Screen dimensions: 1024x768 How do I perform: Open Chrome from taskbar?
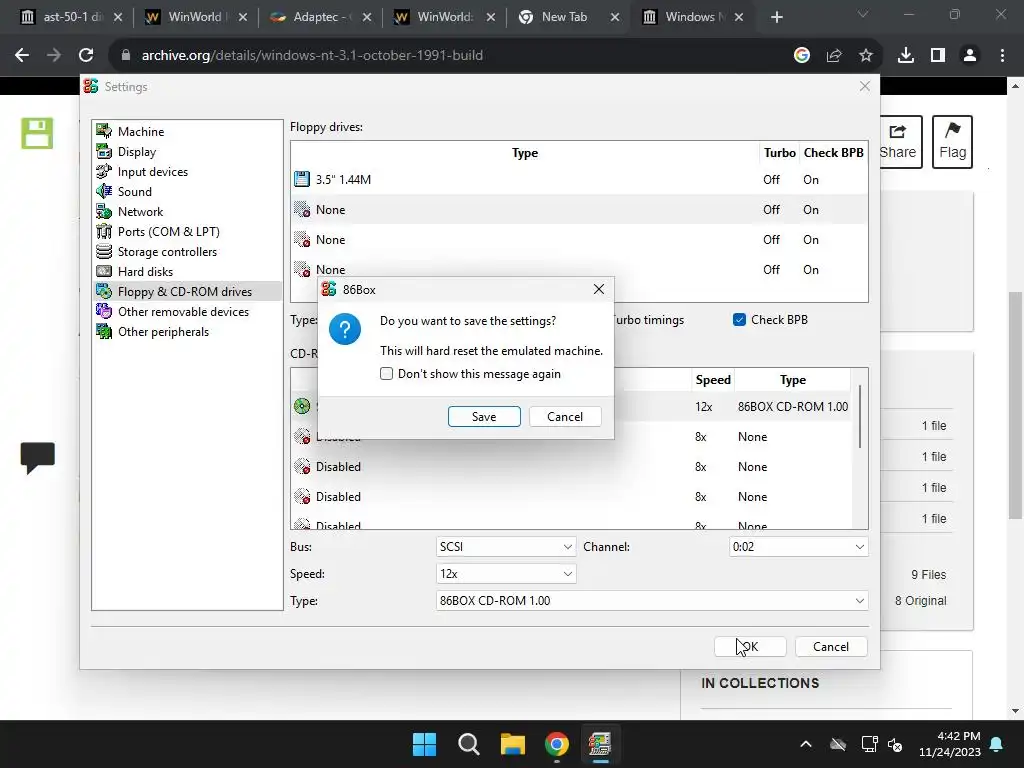pyautogui.click(x=556, y=744)
